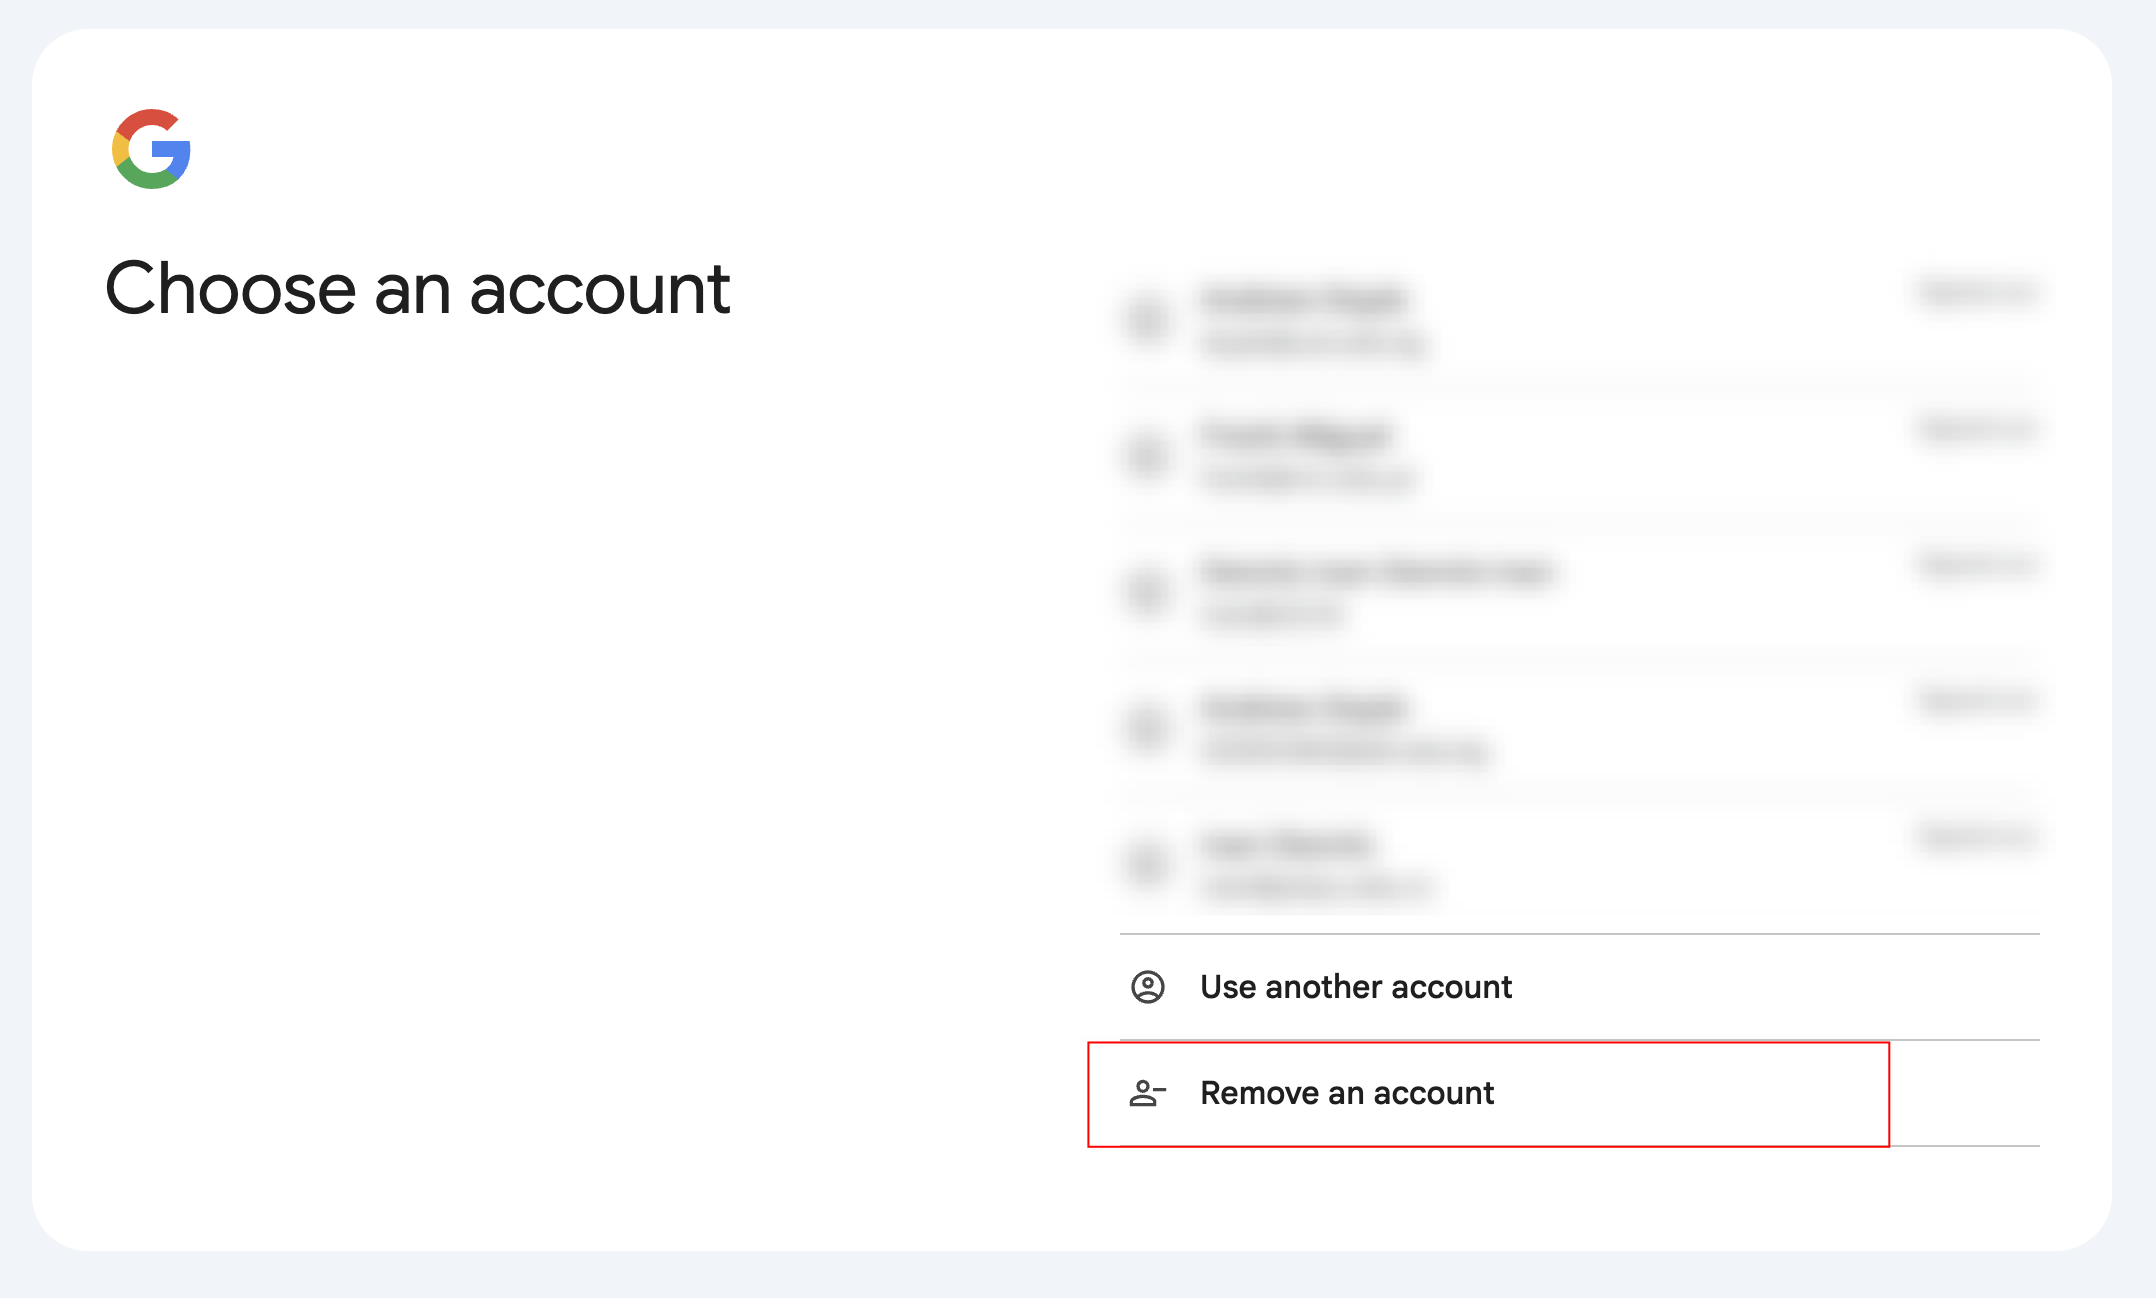Pick the third account with the longest name

pos(1377,572)
